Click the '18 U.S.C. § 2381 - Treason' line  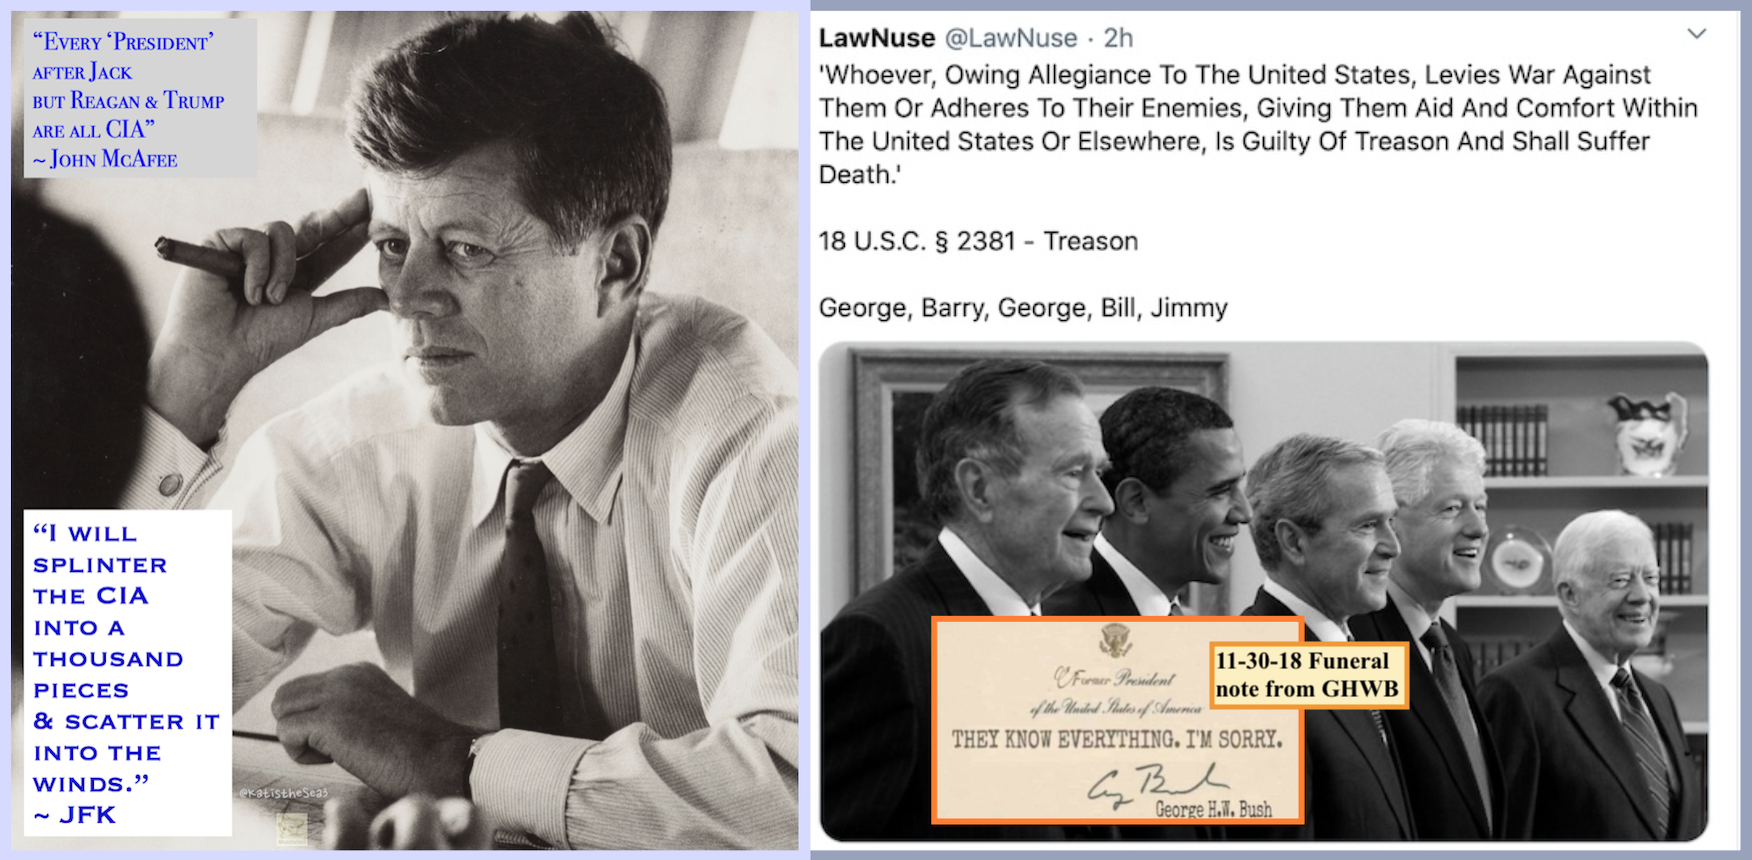(x=978, y=241)
